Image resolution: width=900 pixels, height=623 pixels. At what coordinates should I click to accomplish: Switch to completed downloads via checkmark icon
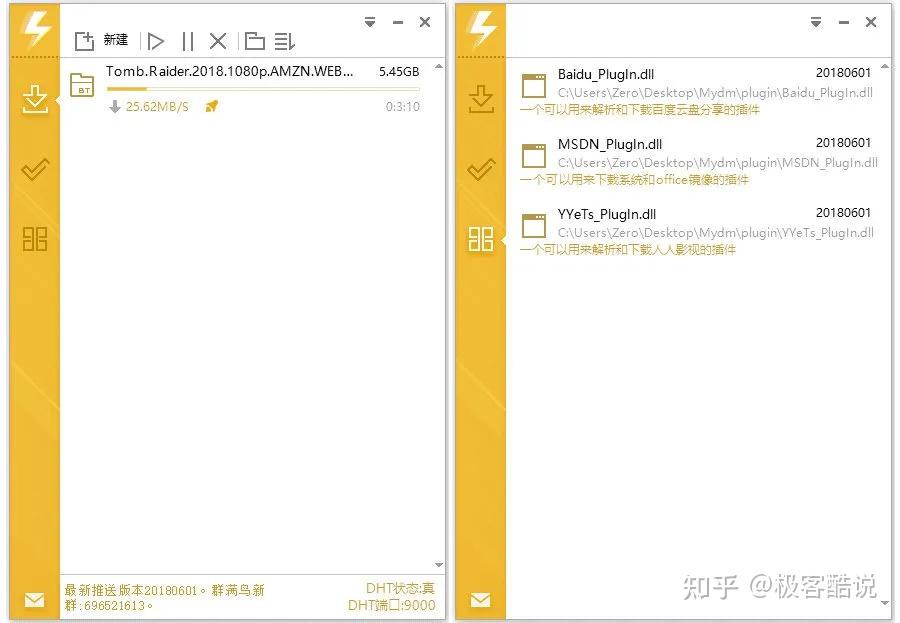click(x=35, y=169)
